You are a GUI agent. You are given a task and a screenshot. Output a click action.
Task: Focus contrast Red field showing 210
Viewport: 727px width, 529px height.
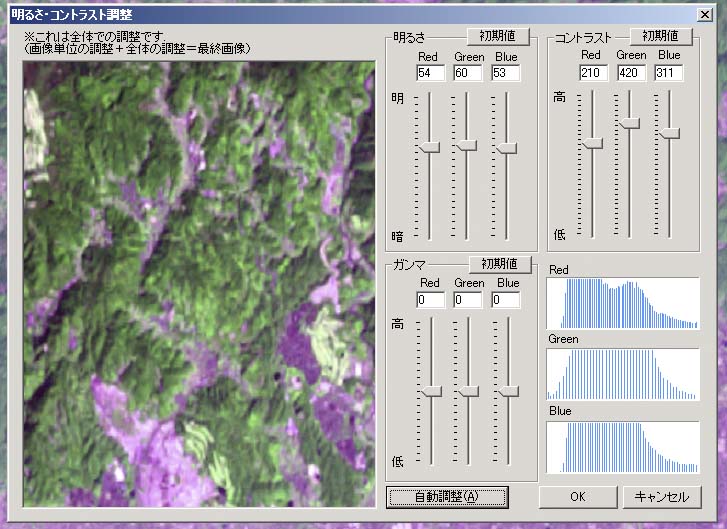(x=593, y=73)
